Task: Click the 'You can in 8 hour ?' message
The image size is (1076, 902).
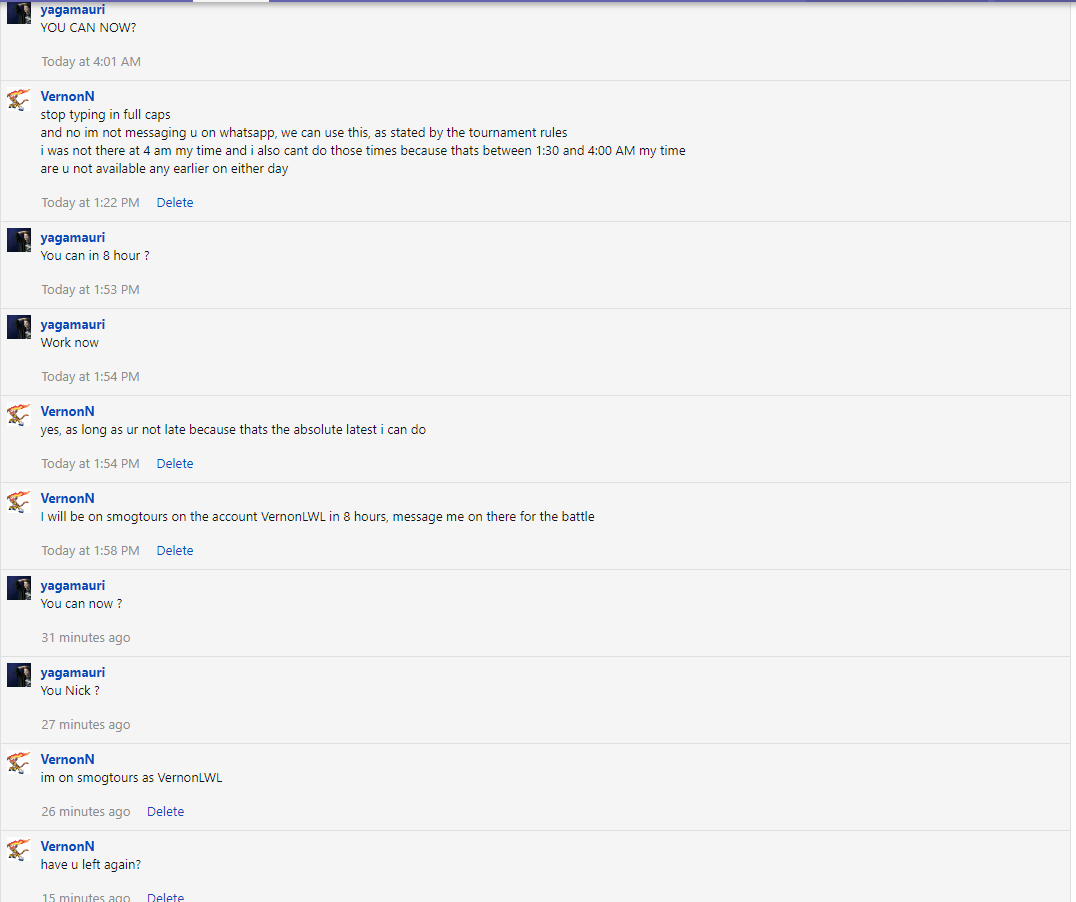Action: pos(95,255)
